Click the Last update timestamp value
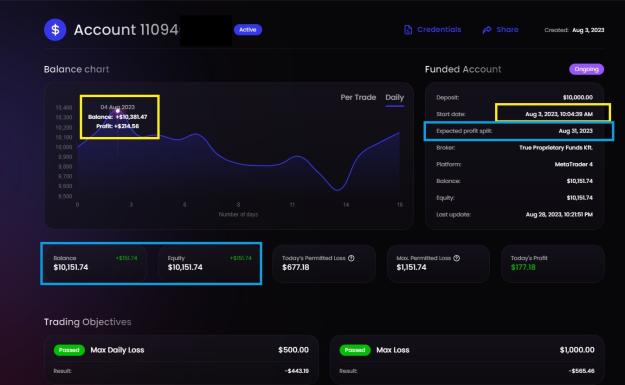 tap(559, 214)
